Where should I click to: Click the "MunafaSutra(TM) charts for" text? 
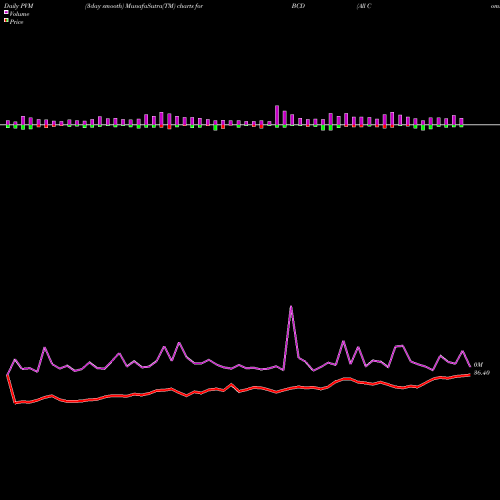pyautogui.click(x=164, y=6)
